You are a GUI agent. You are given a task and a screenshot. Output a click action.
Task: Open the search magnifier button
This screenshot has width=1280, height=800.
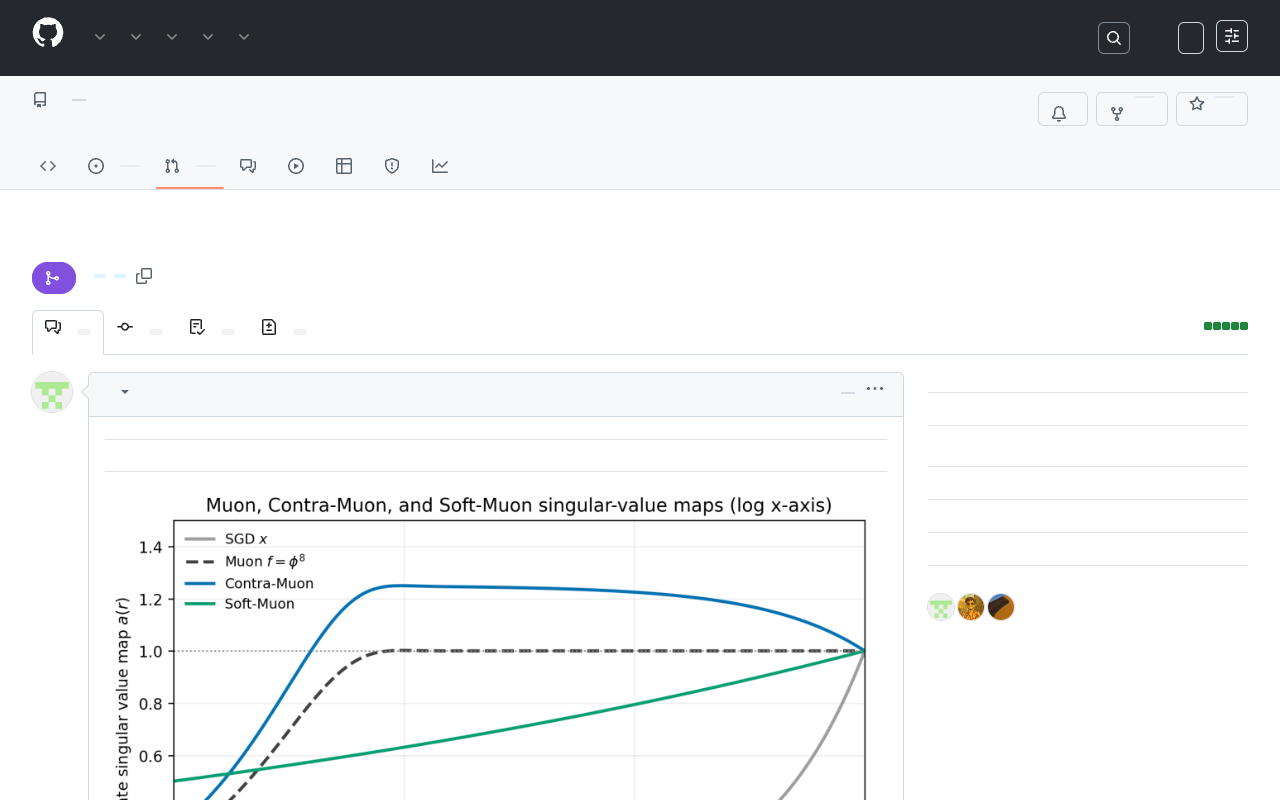1114,38
